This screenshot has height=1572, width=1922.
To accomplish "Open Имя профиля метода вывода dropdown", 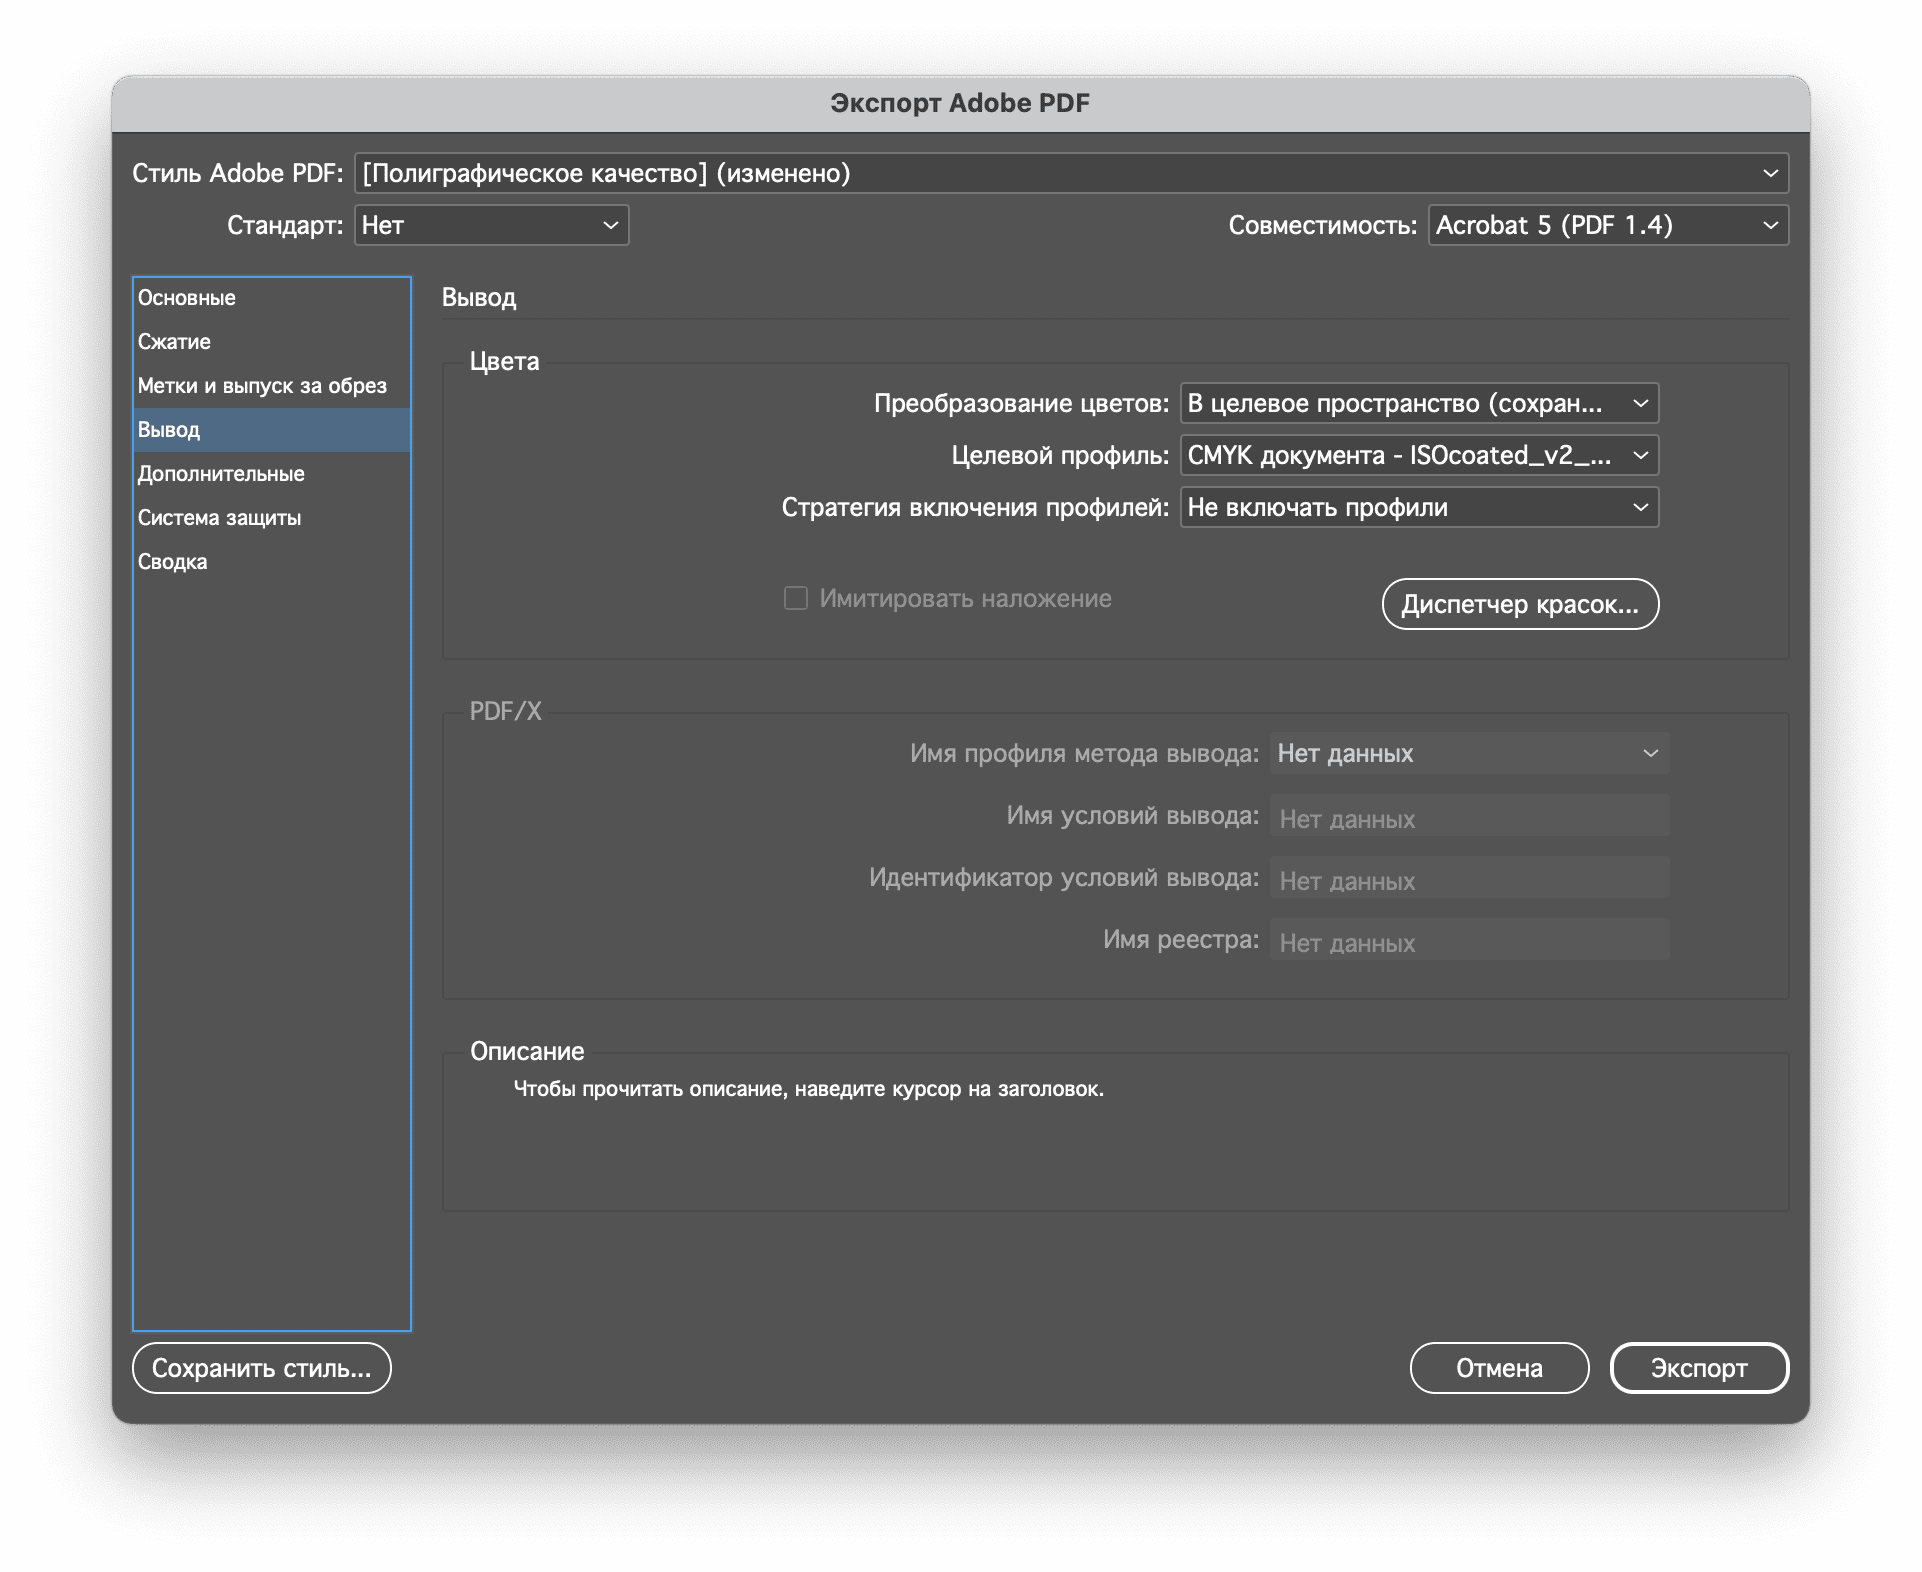I will (1469, 753).
